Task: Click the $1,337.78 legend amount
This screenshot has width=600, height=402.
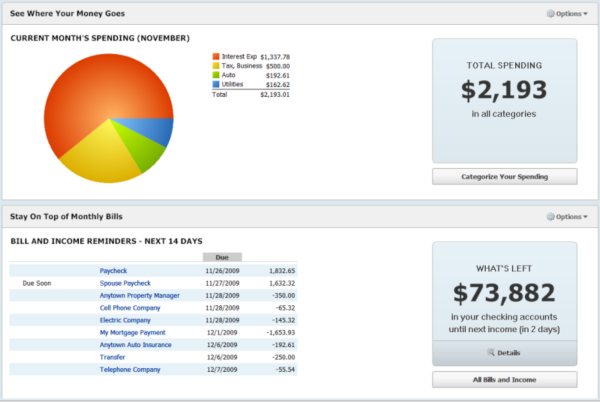Action: pos(275,57)
